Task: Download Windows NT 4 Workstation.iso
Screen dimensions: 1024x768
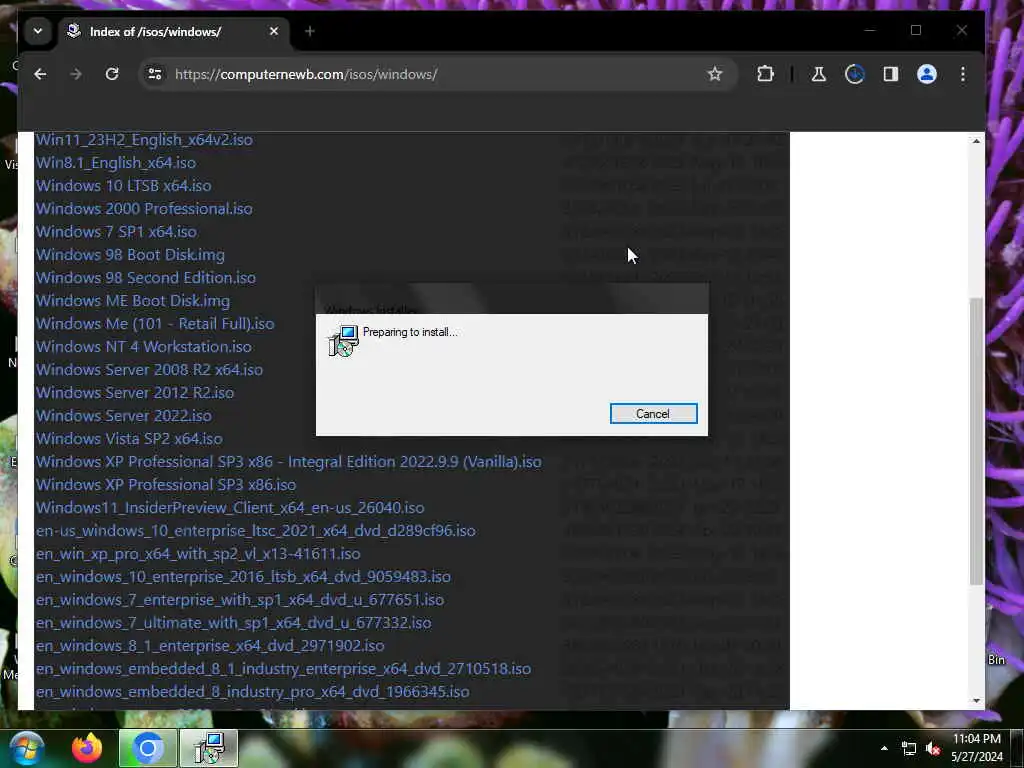Action: click(144, 347)
